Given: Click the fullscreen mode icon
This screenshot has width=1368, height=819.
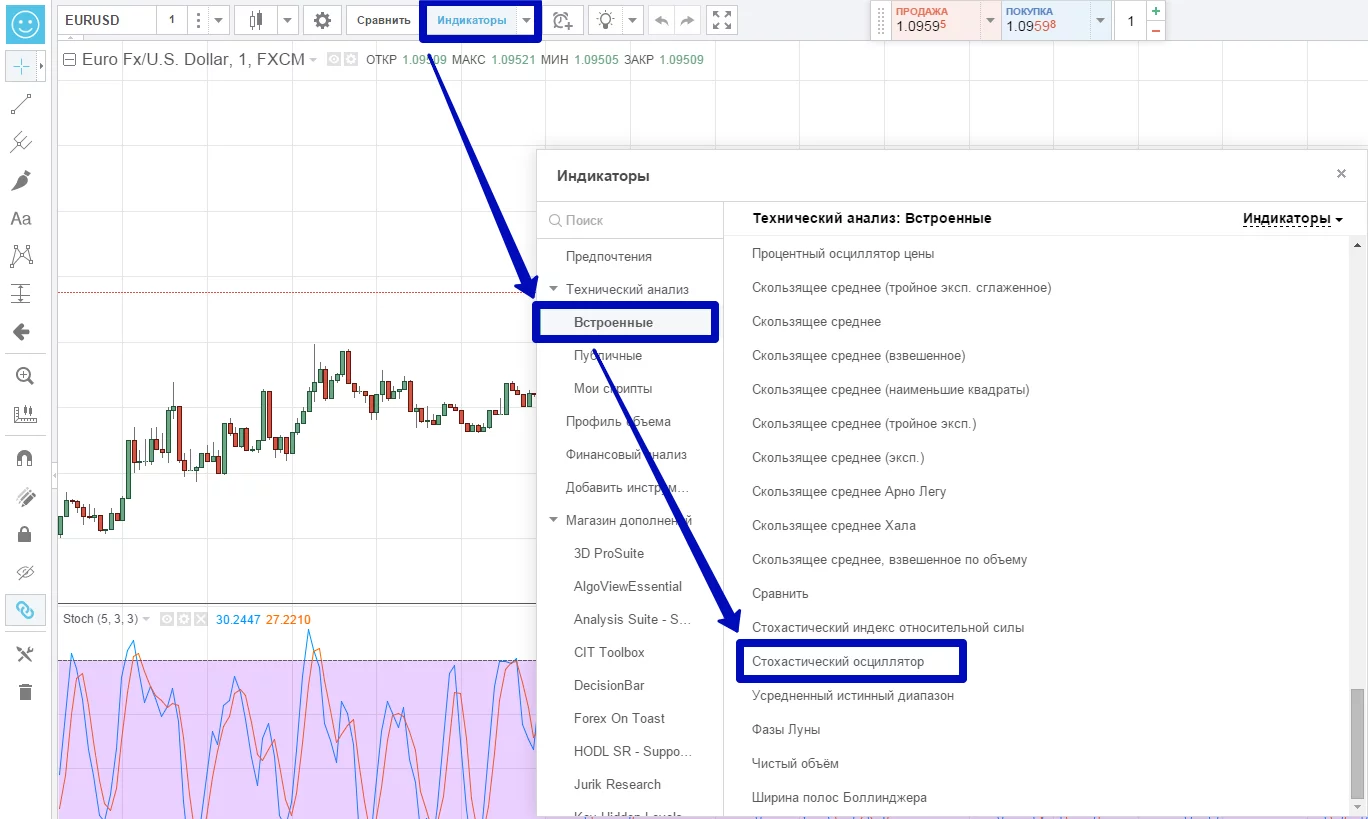Looking at the screenshot, I should (x=721, y=20).
